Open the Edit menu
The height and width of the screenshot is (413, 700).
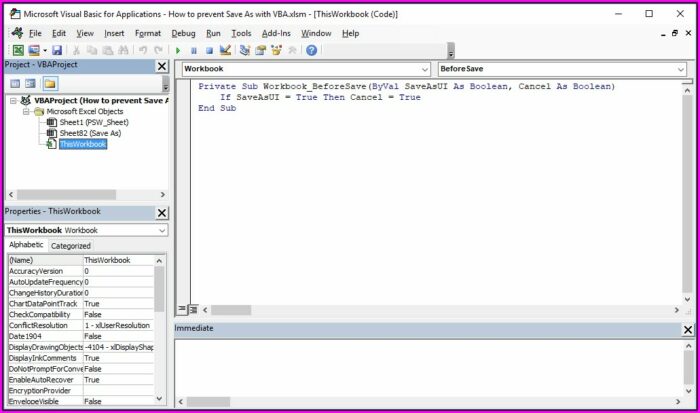coord(59,33)
